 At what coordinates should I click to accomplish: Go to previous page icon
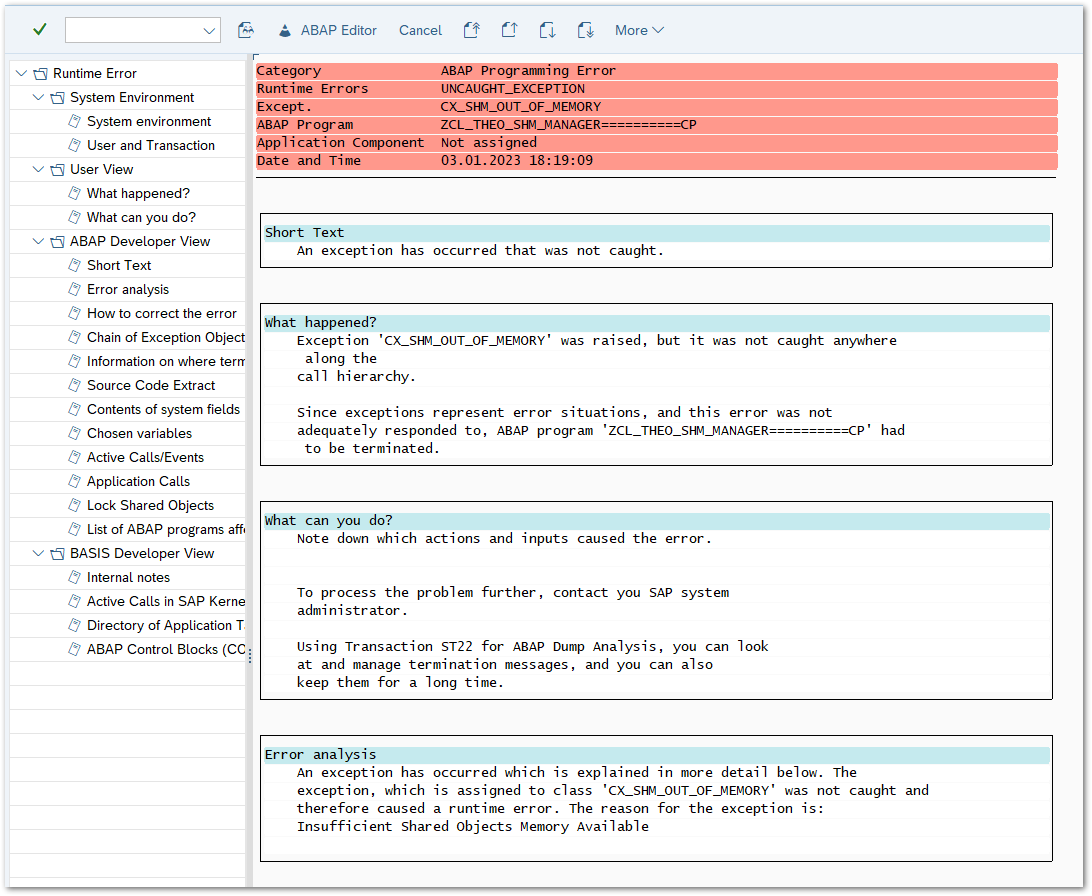(x=509, y=30)
